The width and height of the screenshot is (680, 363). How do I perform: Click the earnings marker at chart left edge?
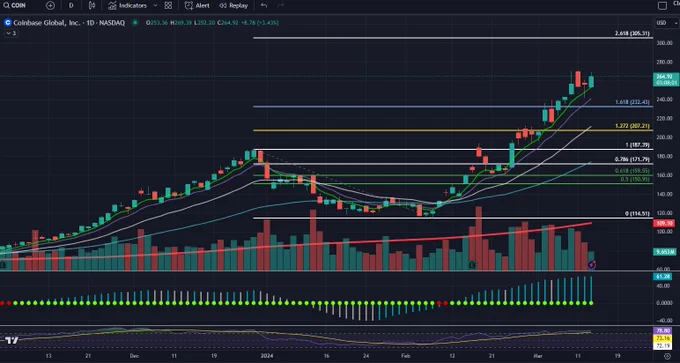(x=3, y=265)
